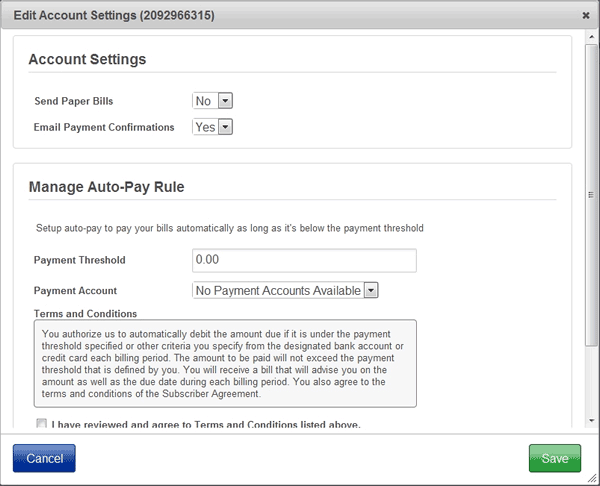
Task: Click the Account Settings heading
Action: pyautogui.click(x=87, y=59)
